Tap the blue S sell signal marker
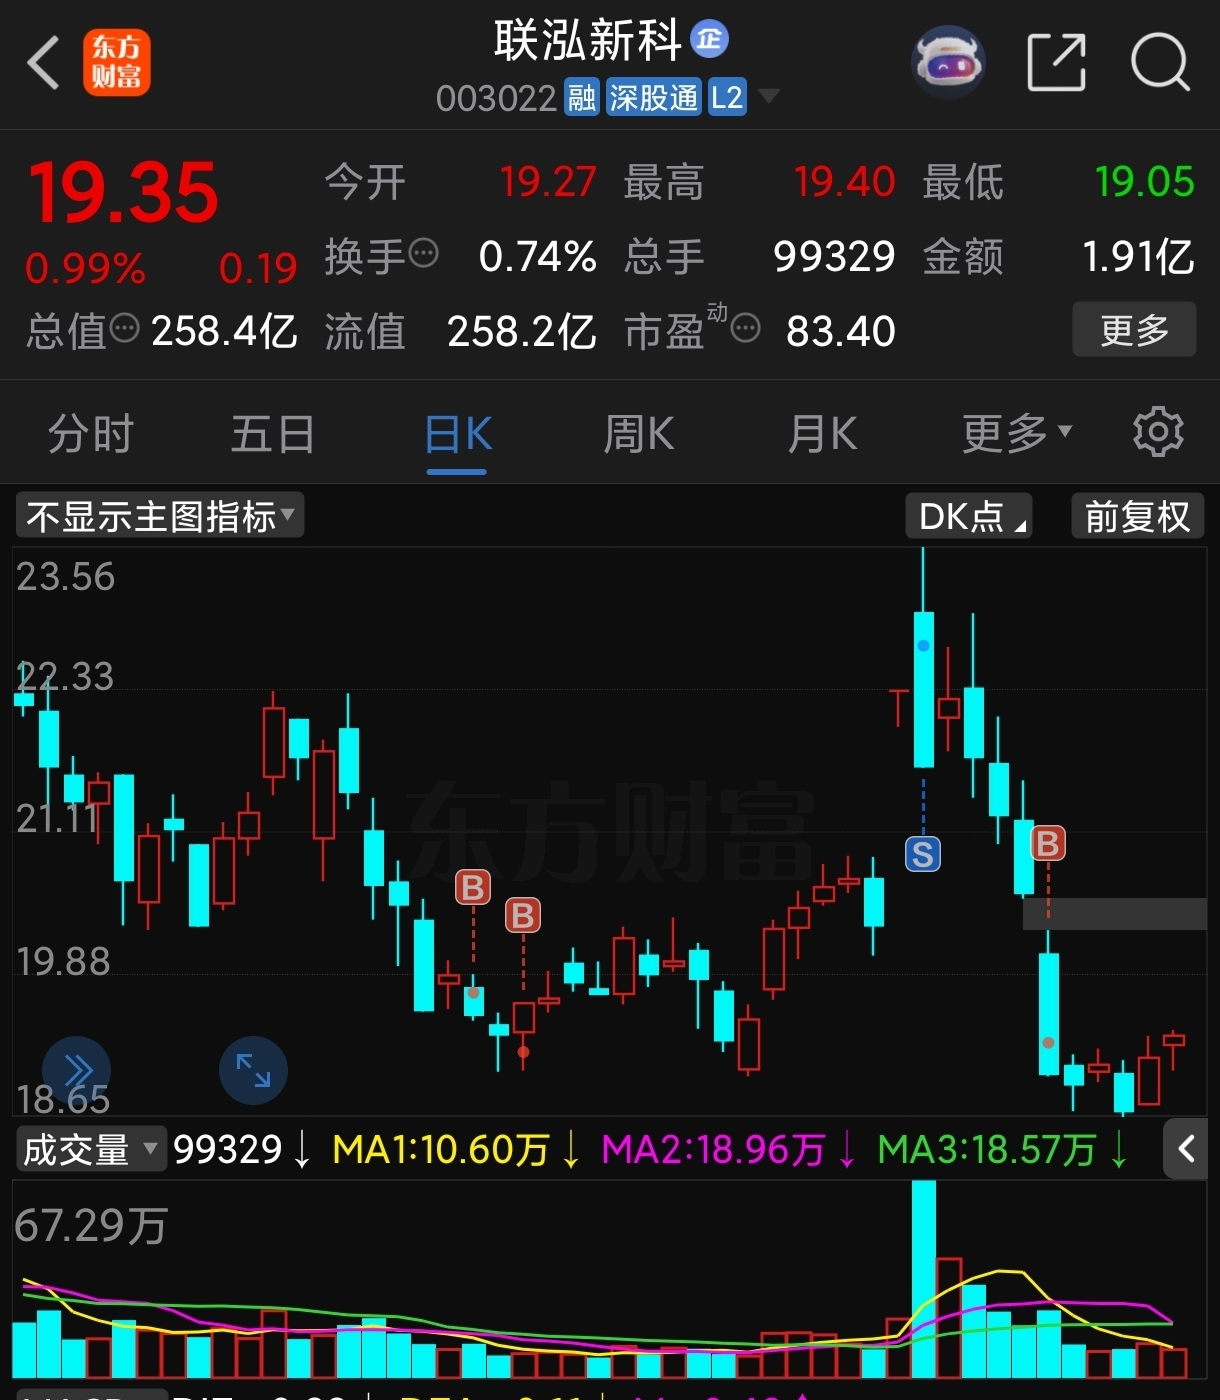Screen dimensions: 1220x1400 click(922, 853)
